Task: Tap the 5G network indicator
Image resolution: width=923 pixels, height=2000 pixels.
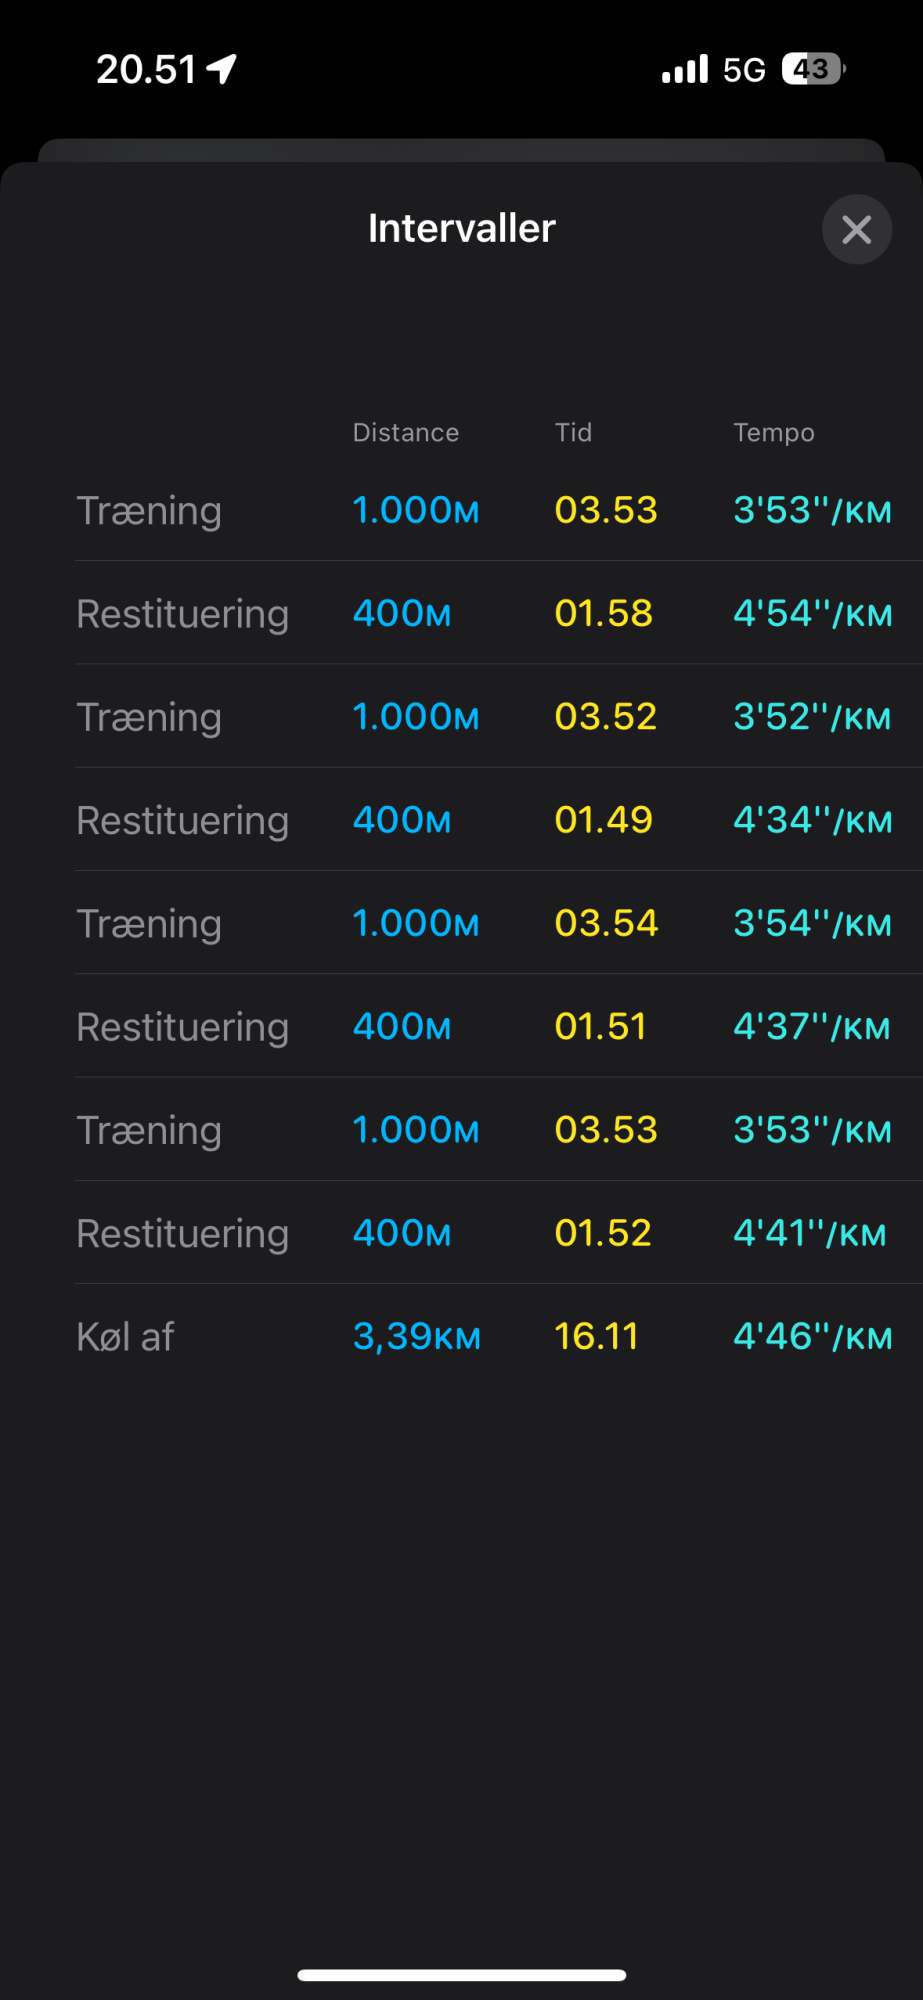Action: tap(744, 70)
